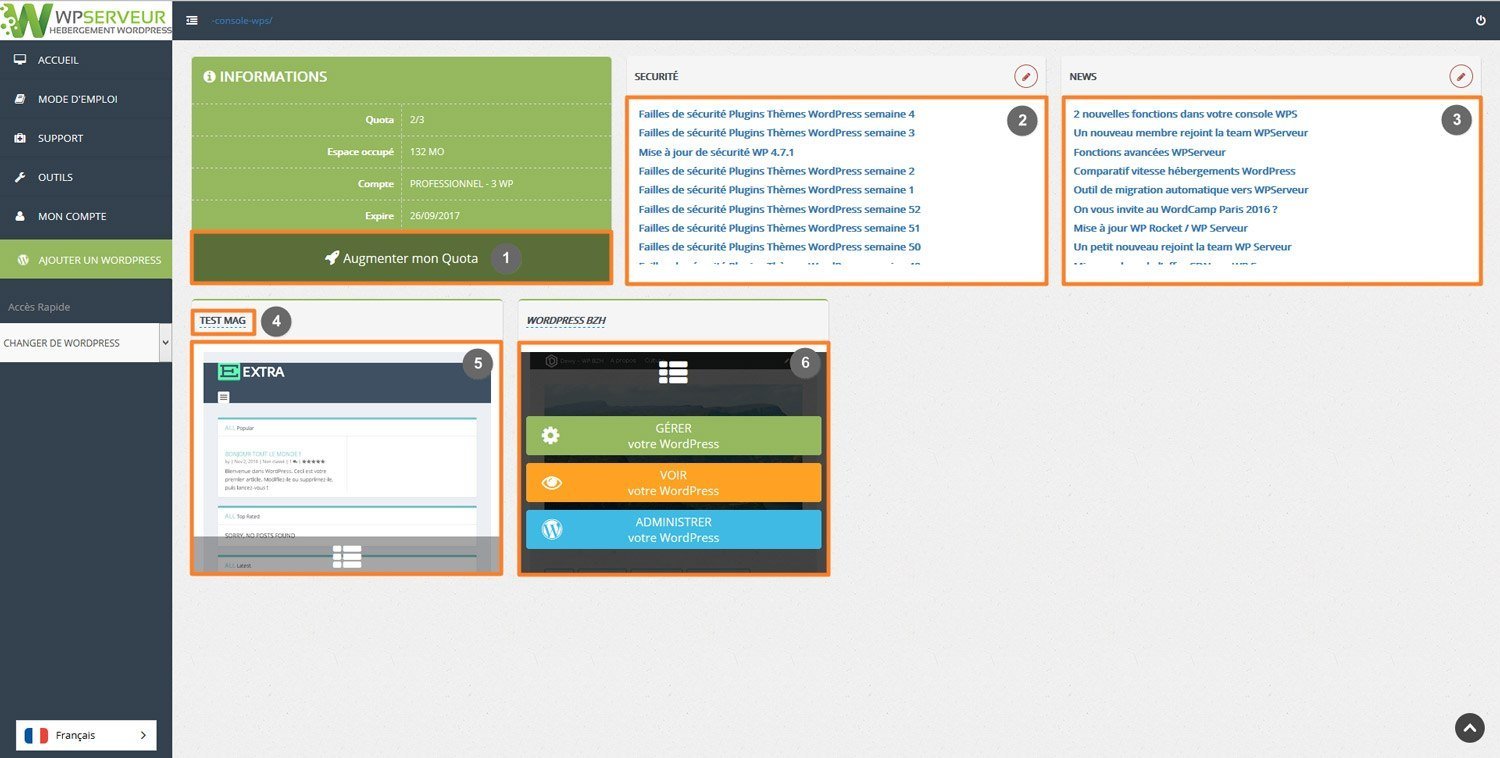Open Outil de migration automatique vers WPServeur

(x=1191, y=190)
